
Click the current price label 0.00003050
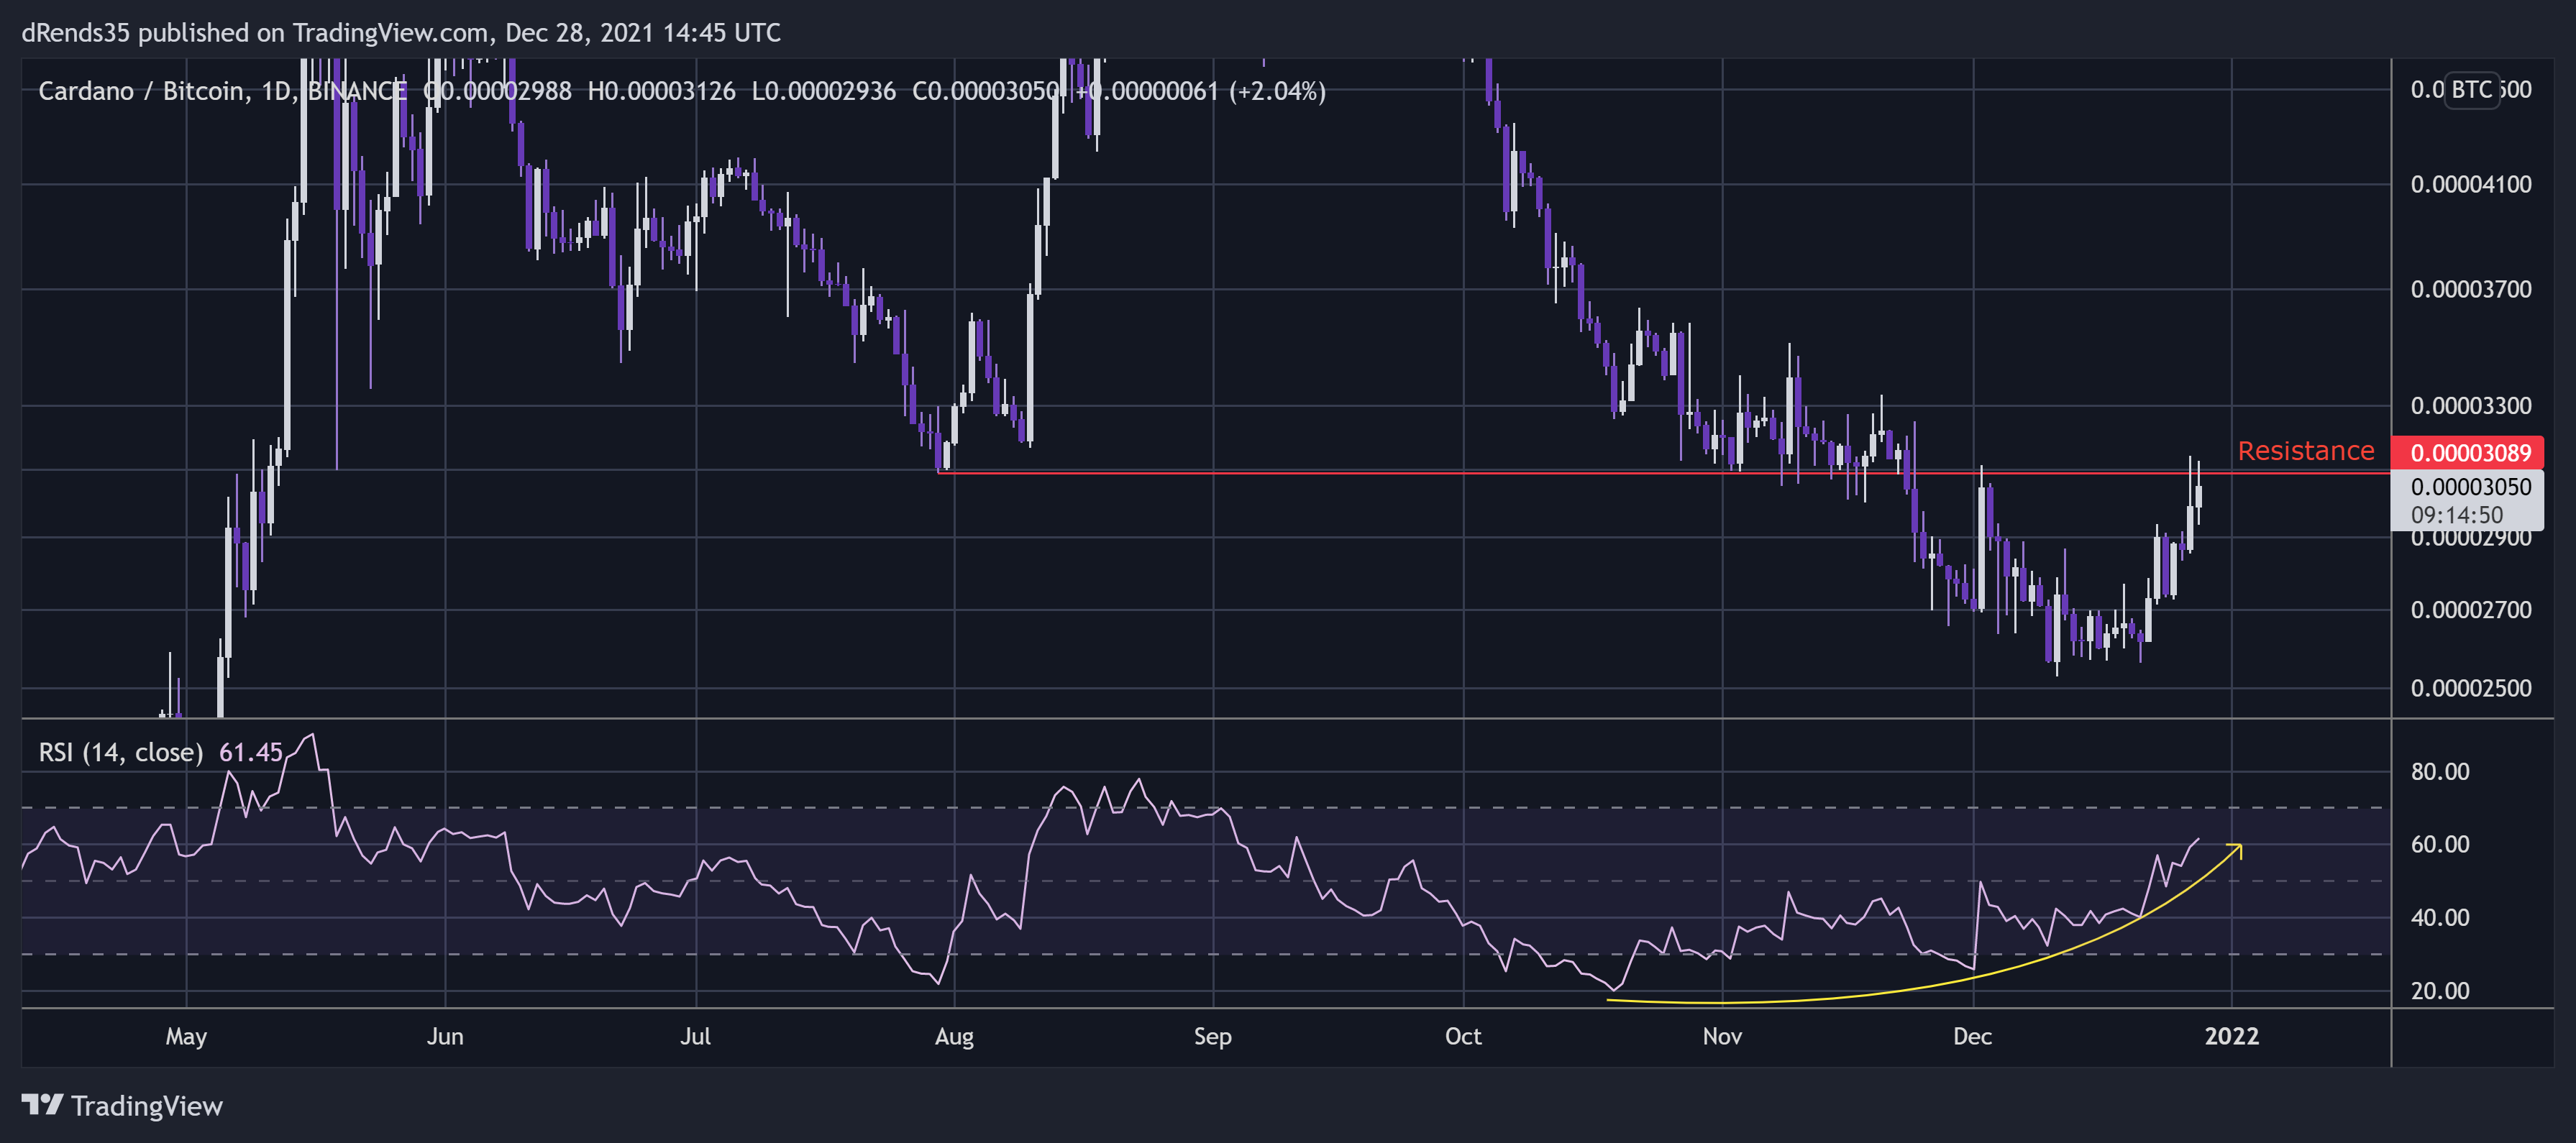tap(2470, 487)
